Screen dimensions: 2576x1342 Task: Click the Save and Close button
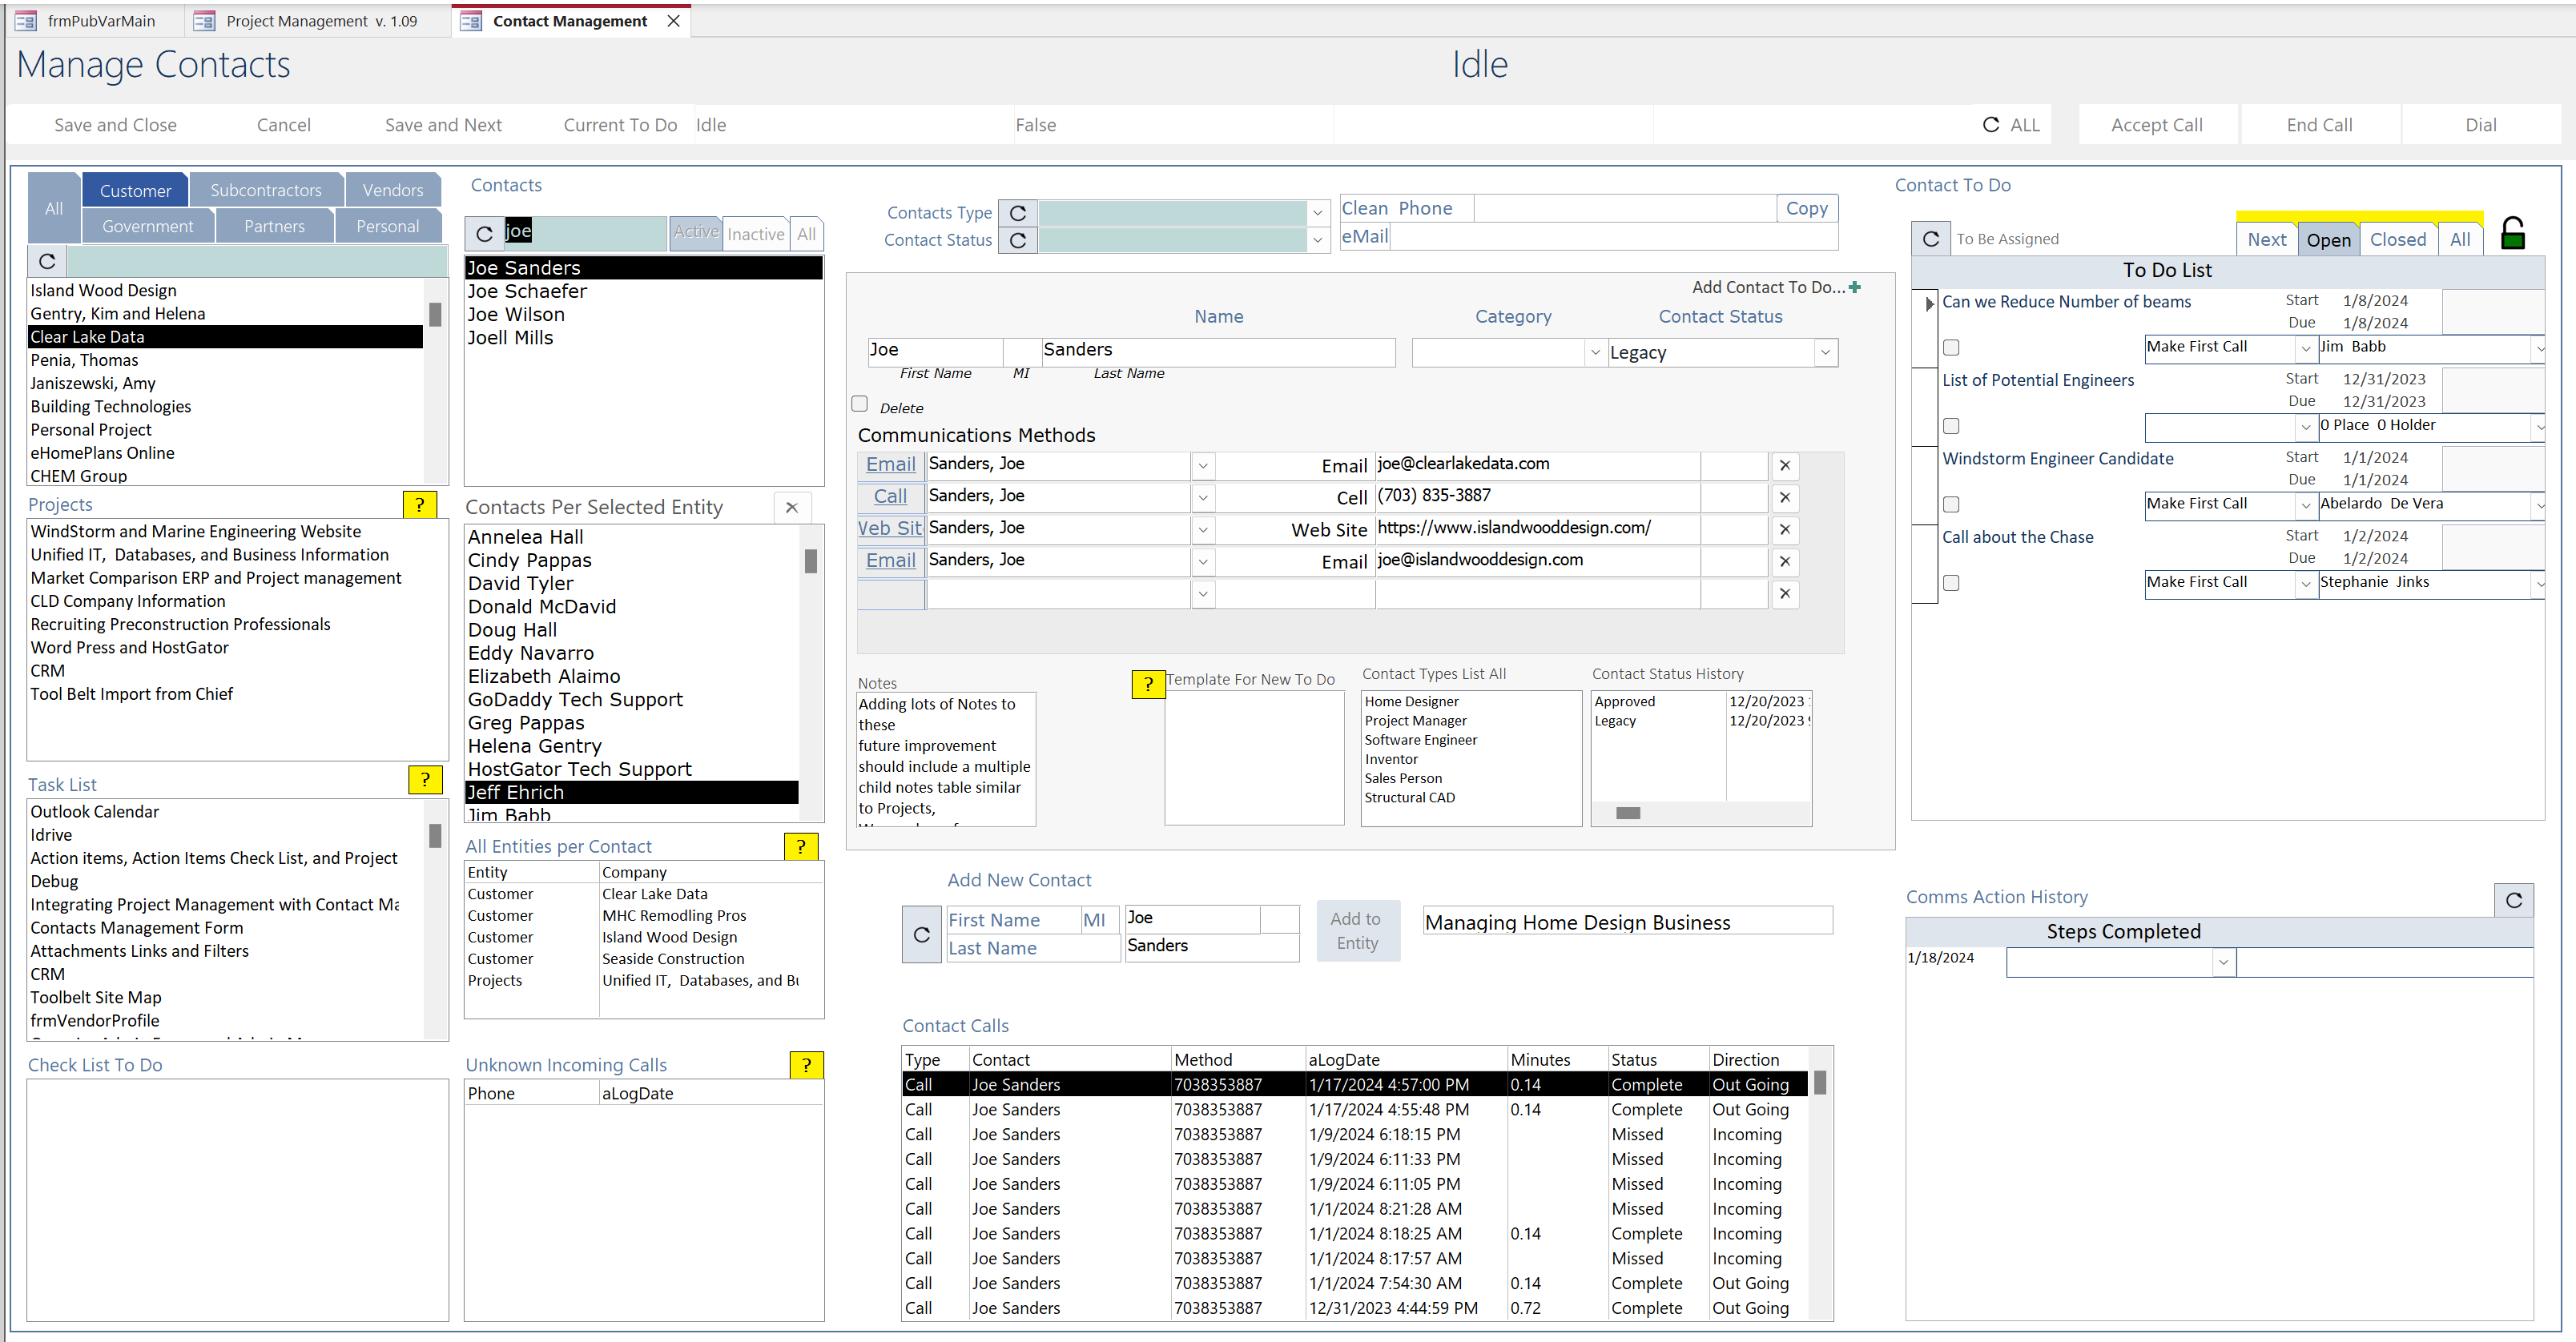[115, 125]
